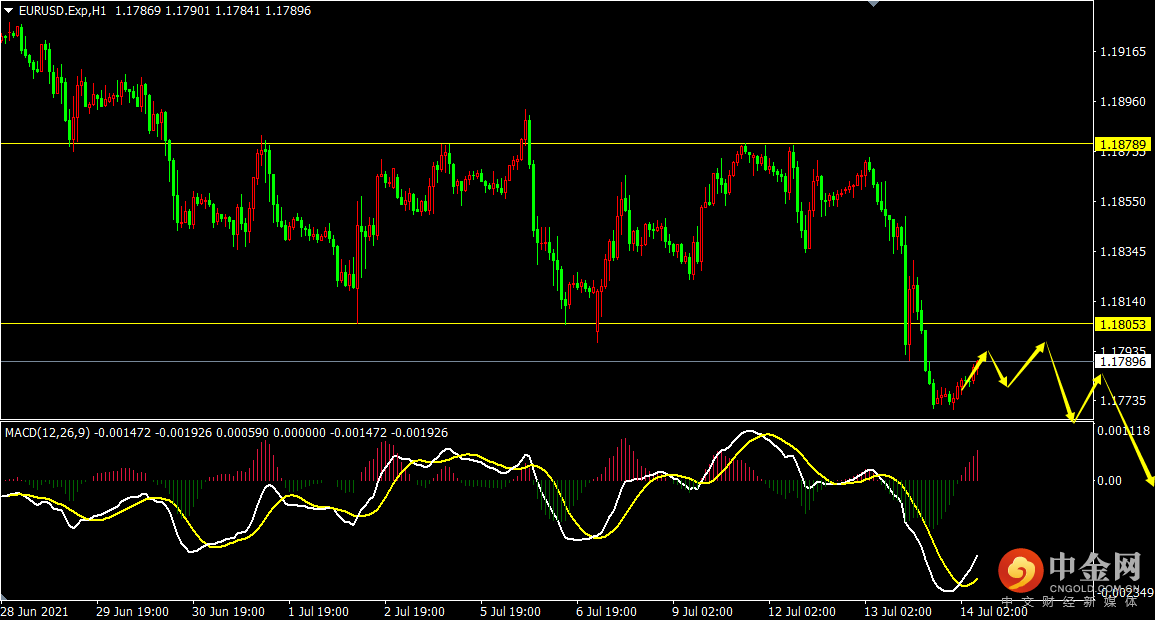1155x620 pixels.
Task: Click the 28 Jun 2021 date label
Action: 35,610
